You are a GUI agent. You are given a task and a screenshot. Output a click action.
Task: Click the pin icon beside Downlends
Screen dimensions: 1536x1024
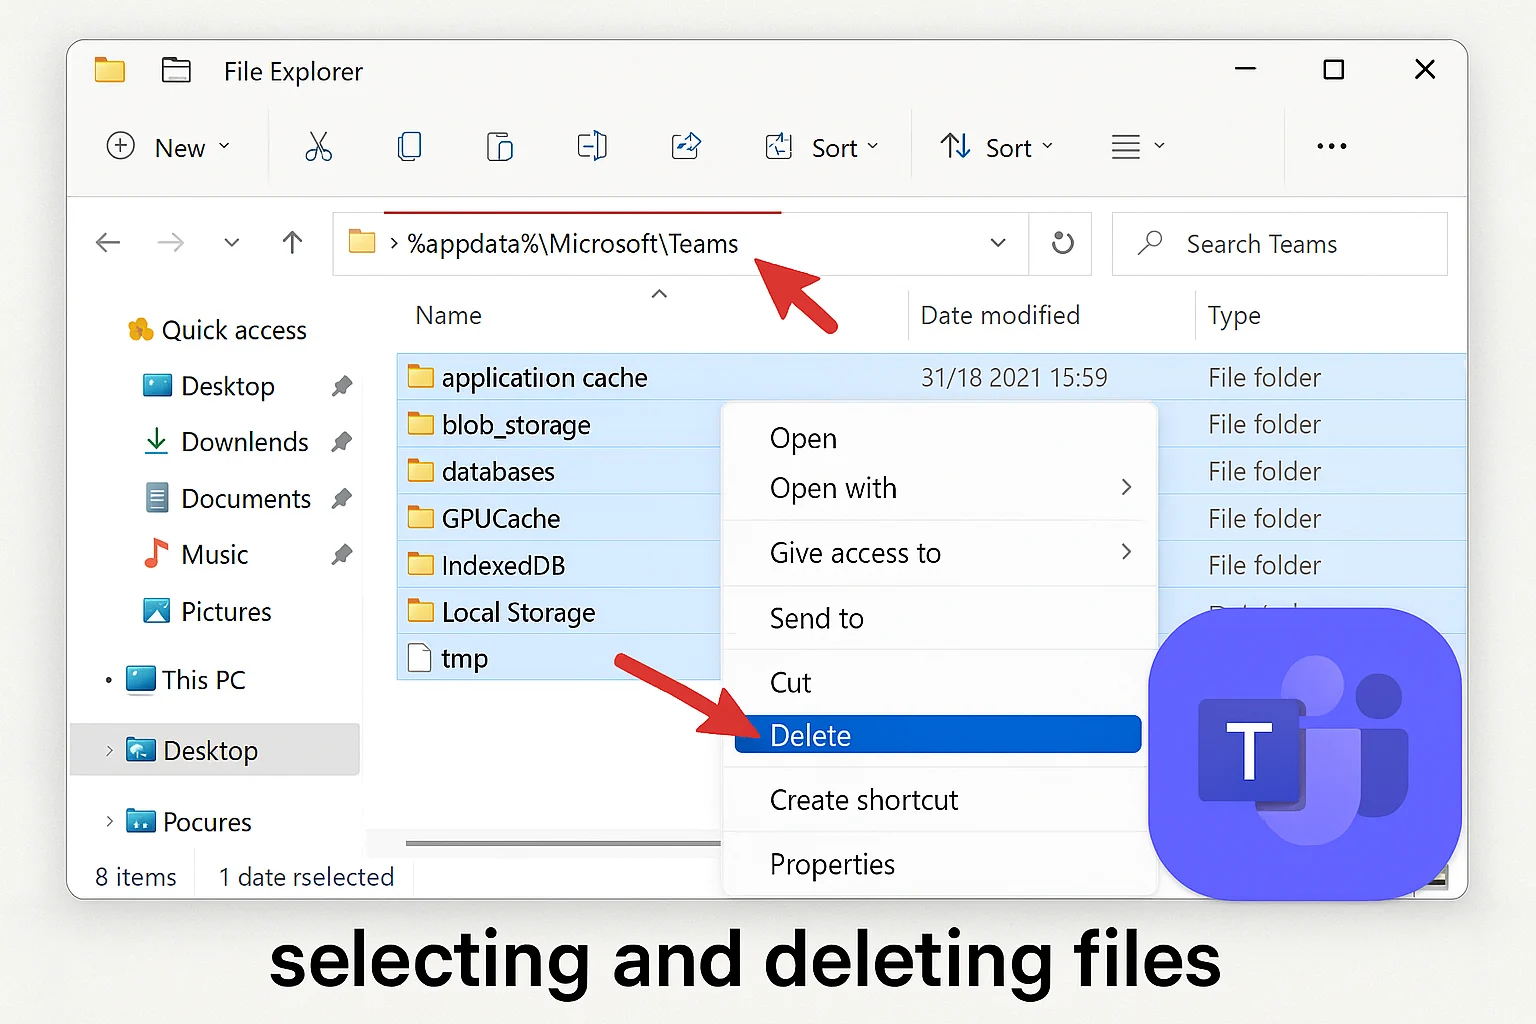pyautogui.click(x=342, y=441)
